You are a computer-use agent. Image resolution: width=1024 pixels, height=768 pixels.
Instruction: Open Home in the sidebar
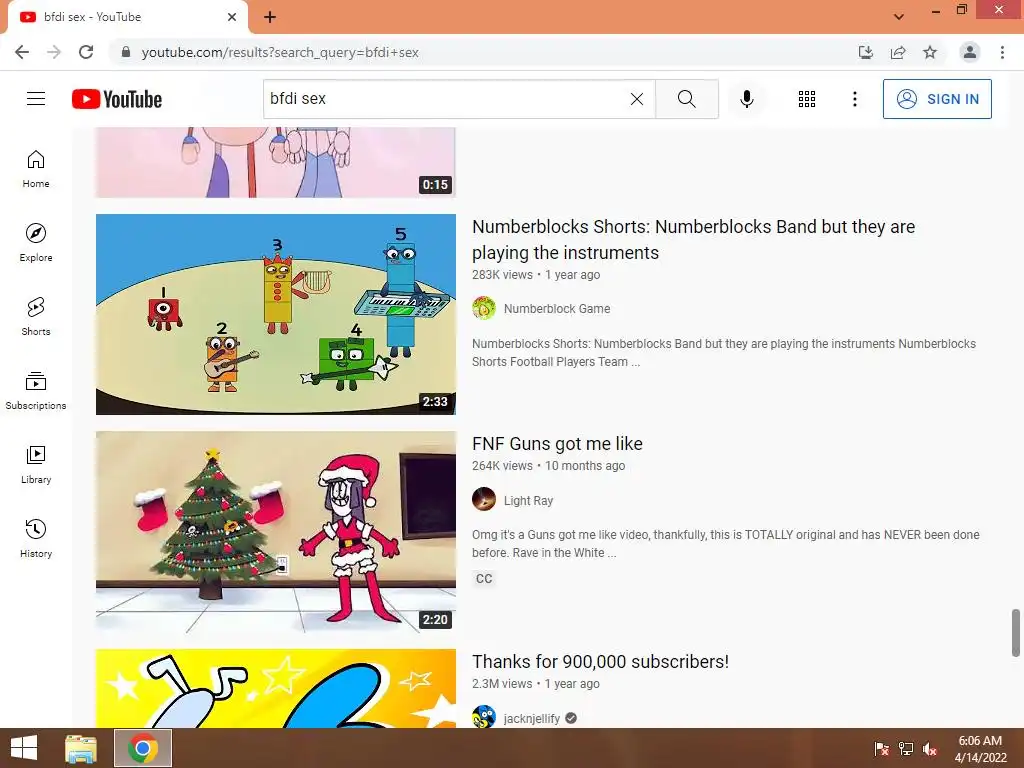click(36, 168)
